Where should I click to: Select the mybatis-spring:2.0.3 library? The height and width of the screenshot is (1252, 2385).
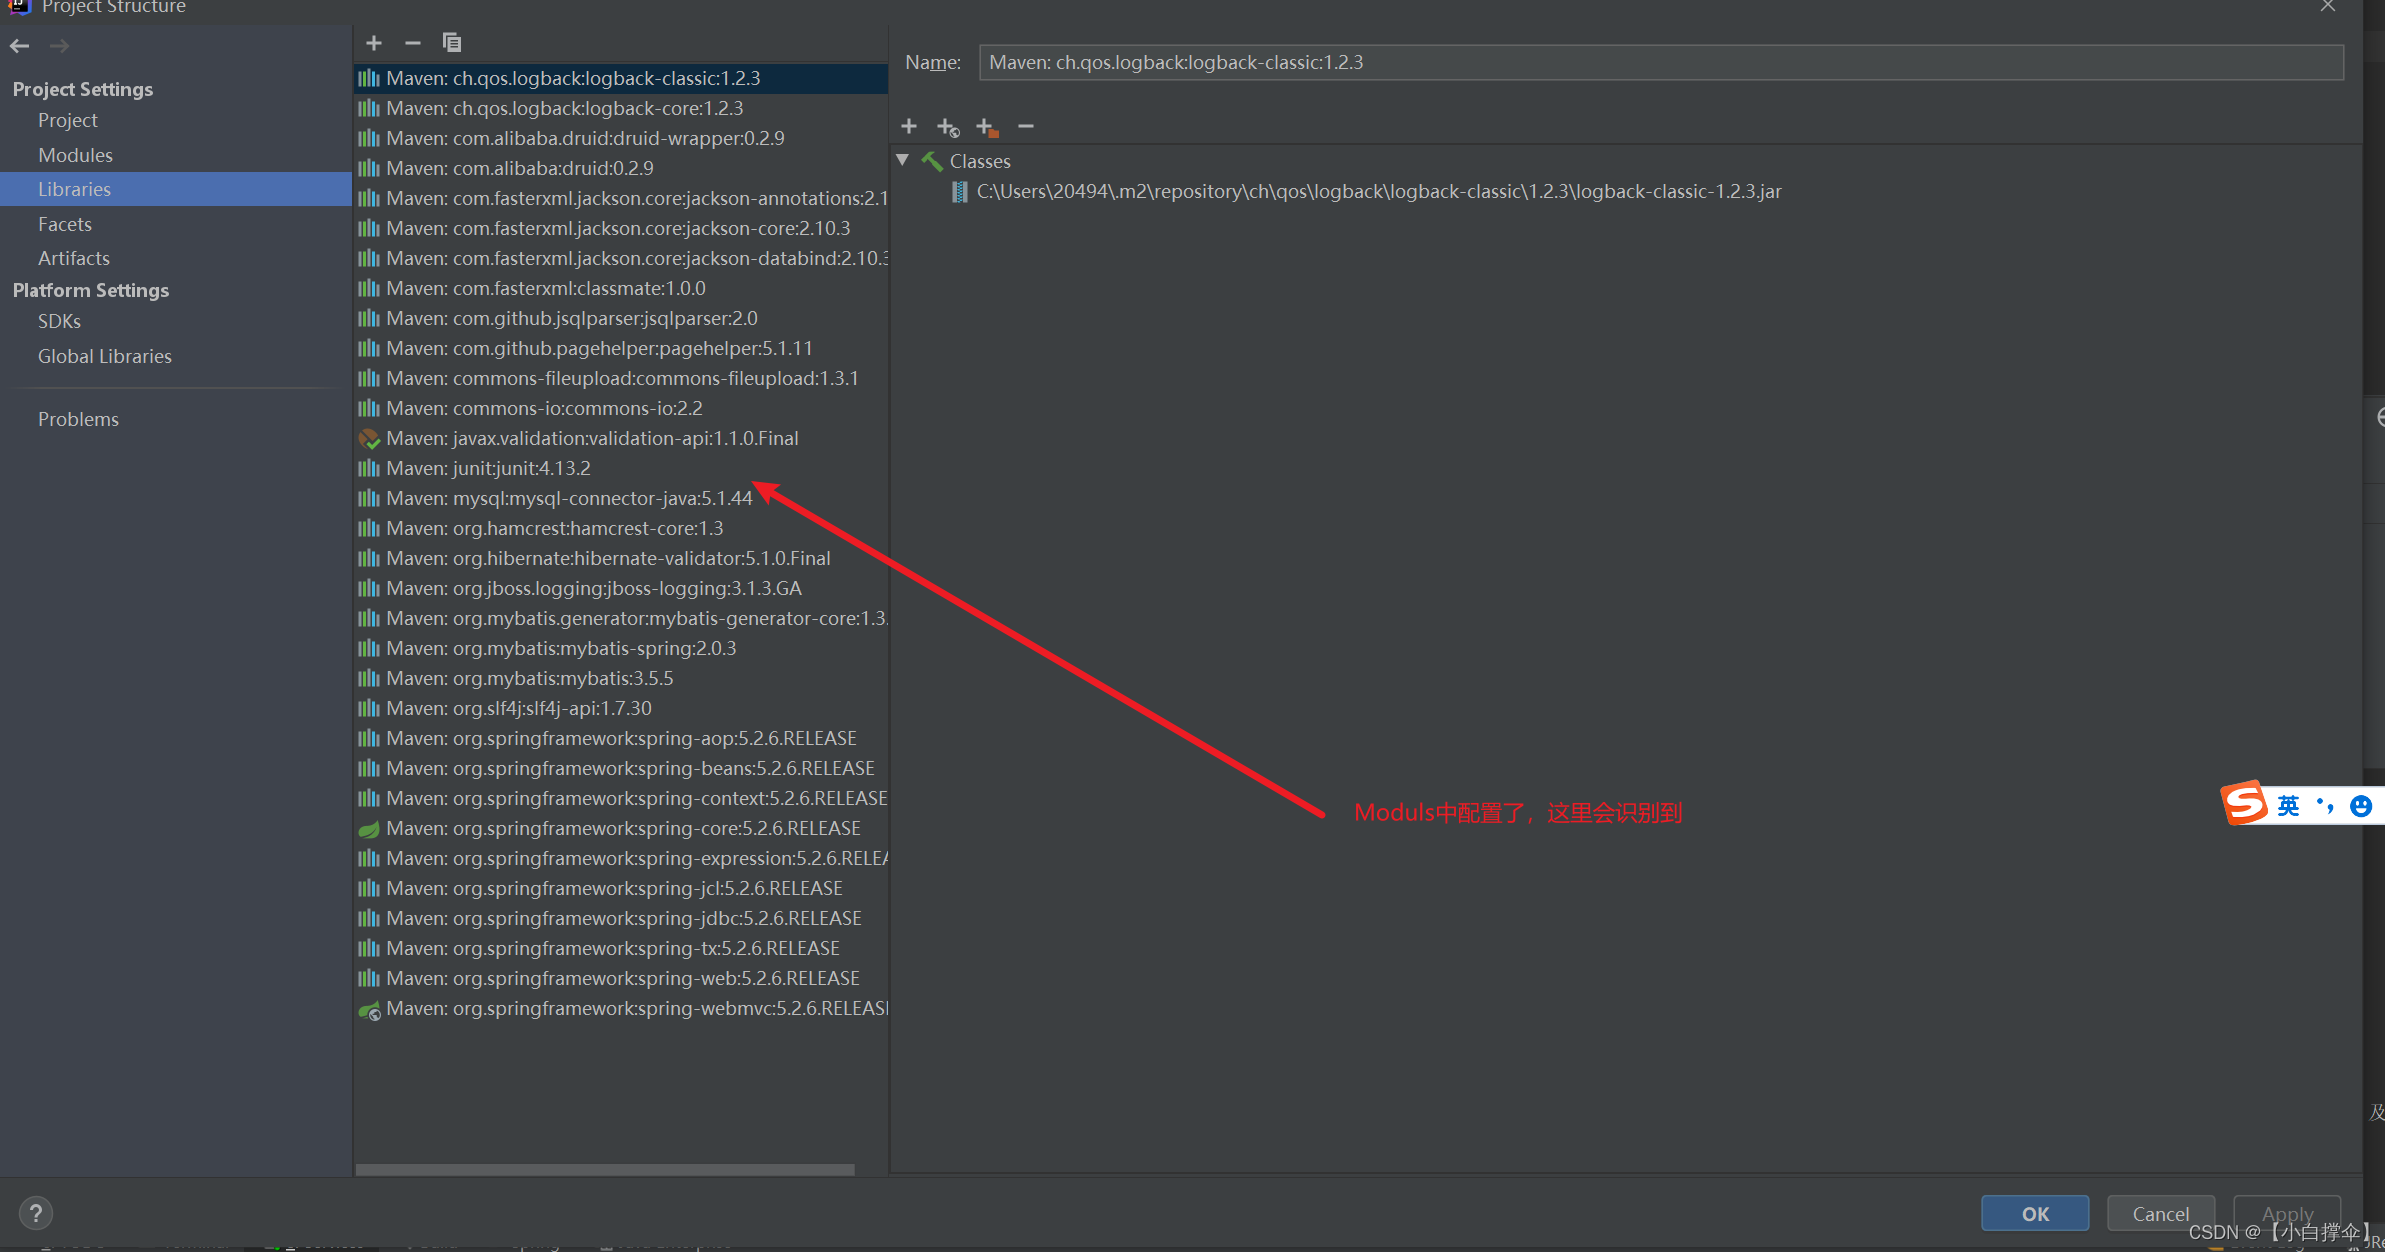620,648
